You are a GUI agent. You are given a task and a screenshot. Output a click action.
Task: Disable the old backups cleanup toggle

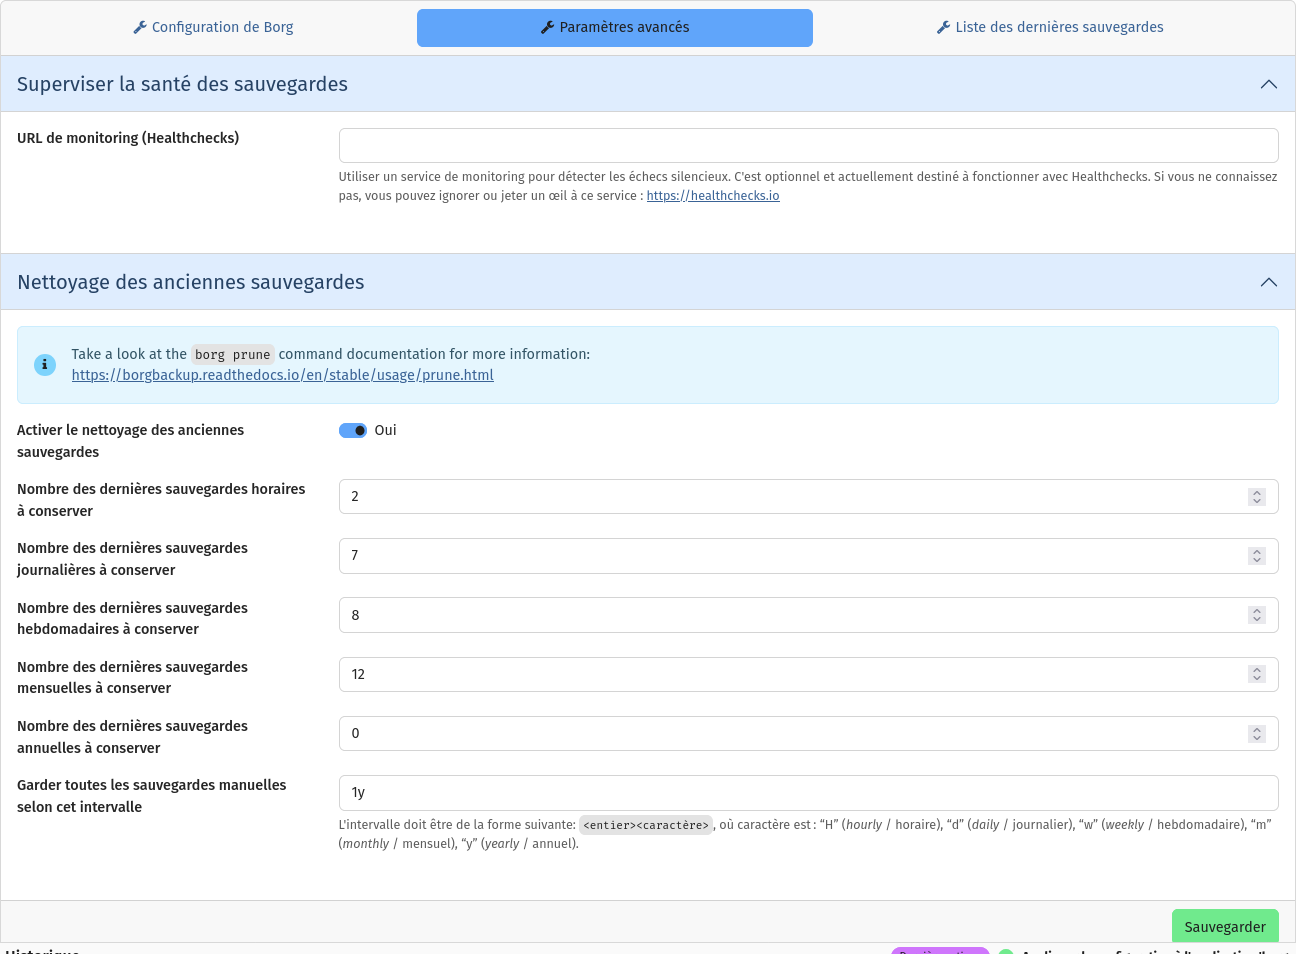(353, 430)
